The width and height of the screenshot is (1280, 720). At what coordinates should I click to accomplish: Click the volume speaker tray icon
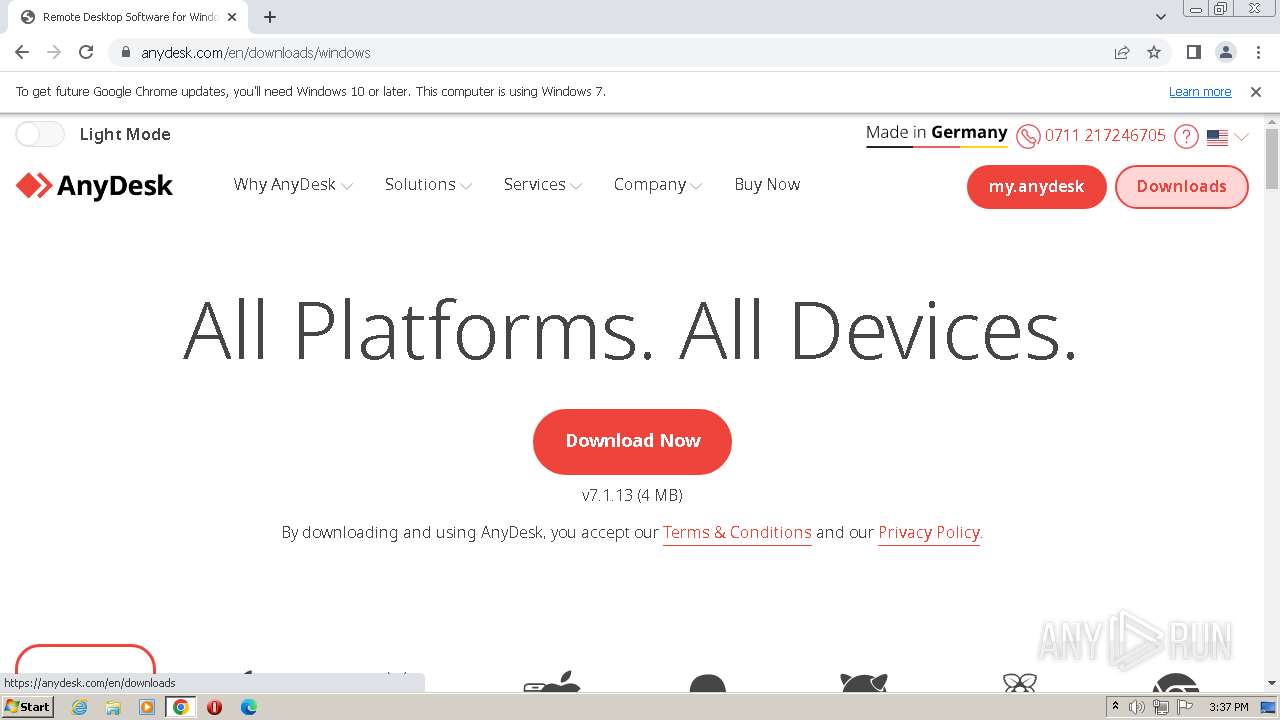point(1137,707)
